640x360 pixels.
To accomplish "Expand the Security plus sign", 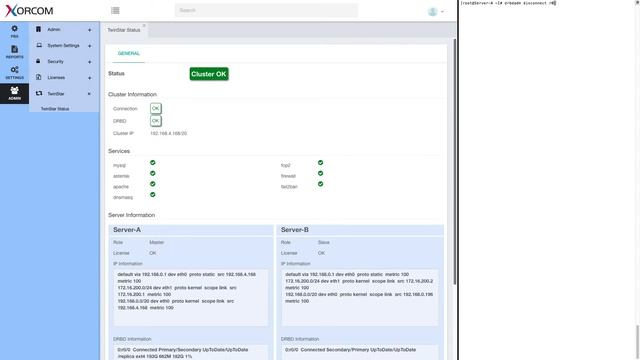I will [x=89, y=62].
